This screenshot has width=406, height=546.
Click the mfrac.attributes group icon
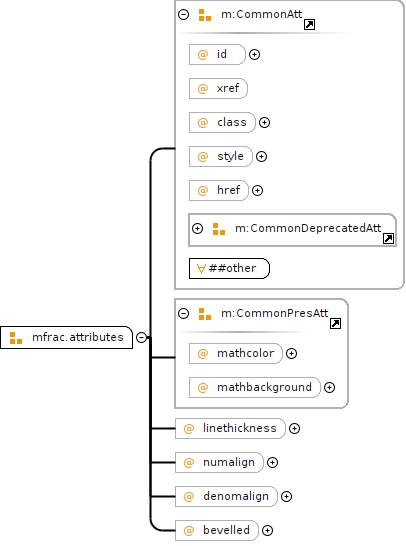click(16, 338)
